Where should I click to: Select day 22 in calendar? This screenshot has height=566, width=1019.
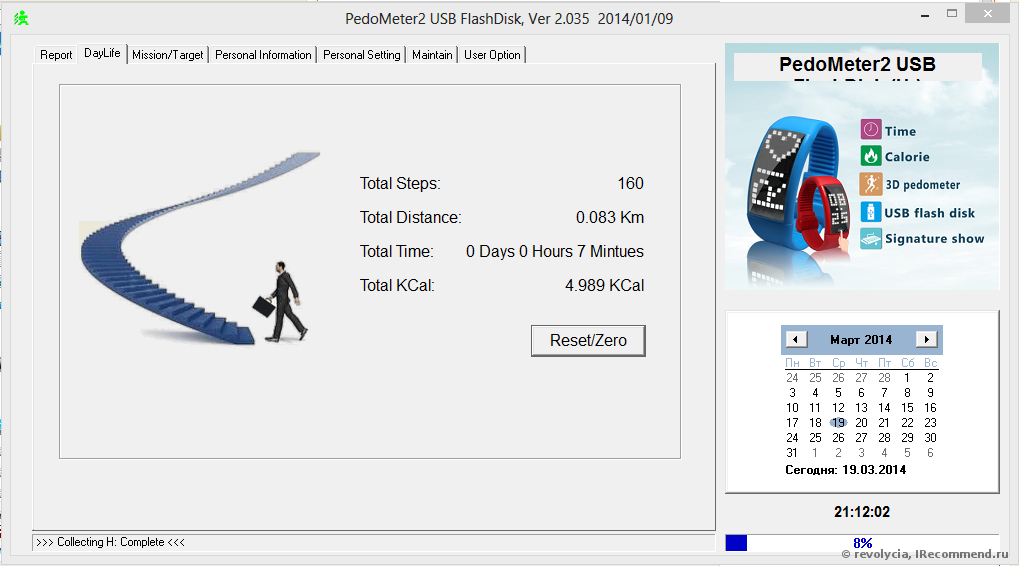pos(907,422)
